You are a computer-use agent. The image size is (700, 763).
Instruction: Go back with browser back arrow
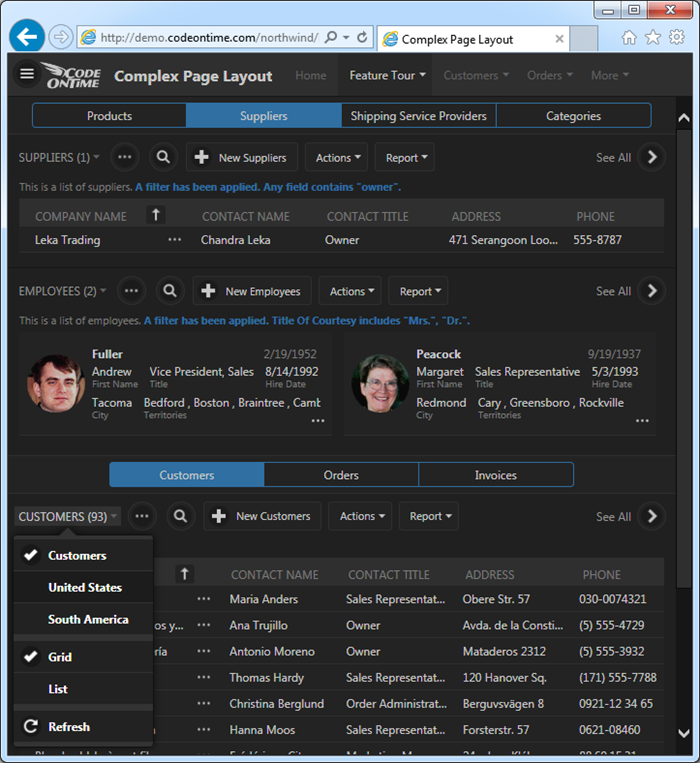tap(27, 36)
